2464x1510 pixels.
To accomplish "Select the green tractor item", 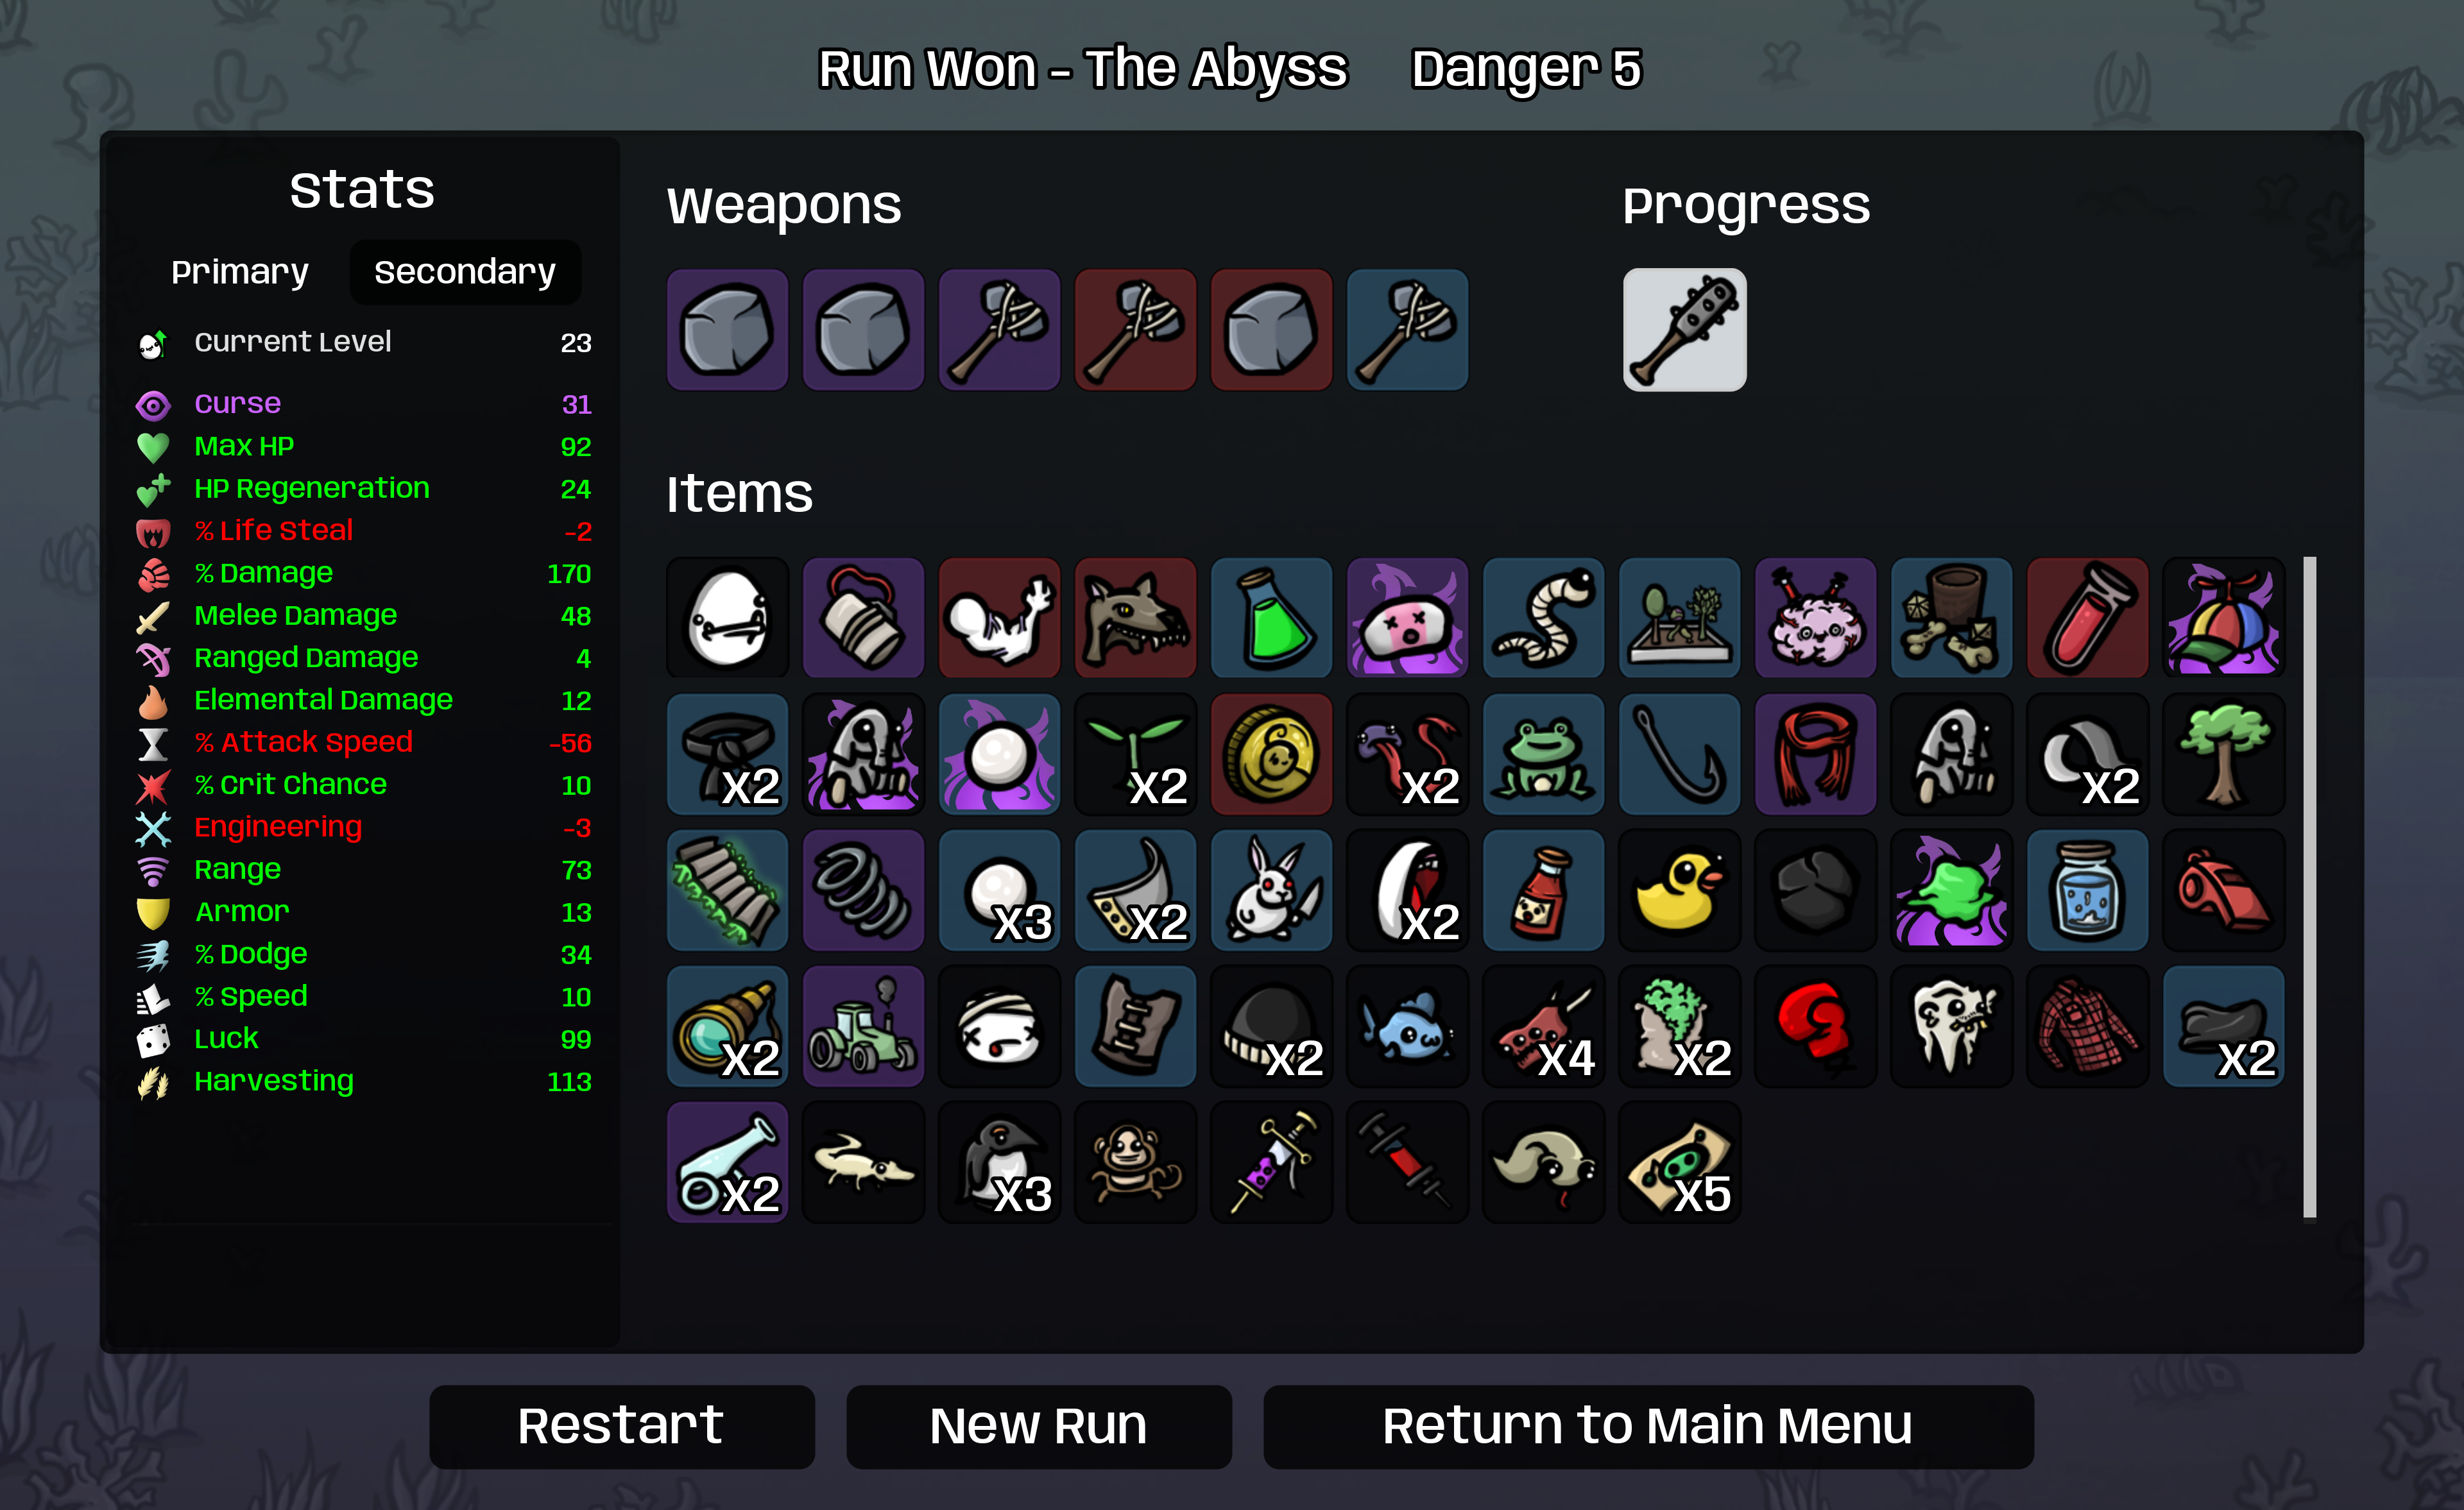I will [x=863, y=1026].
